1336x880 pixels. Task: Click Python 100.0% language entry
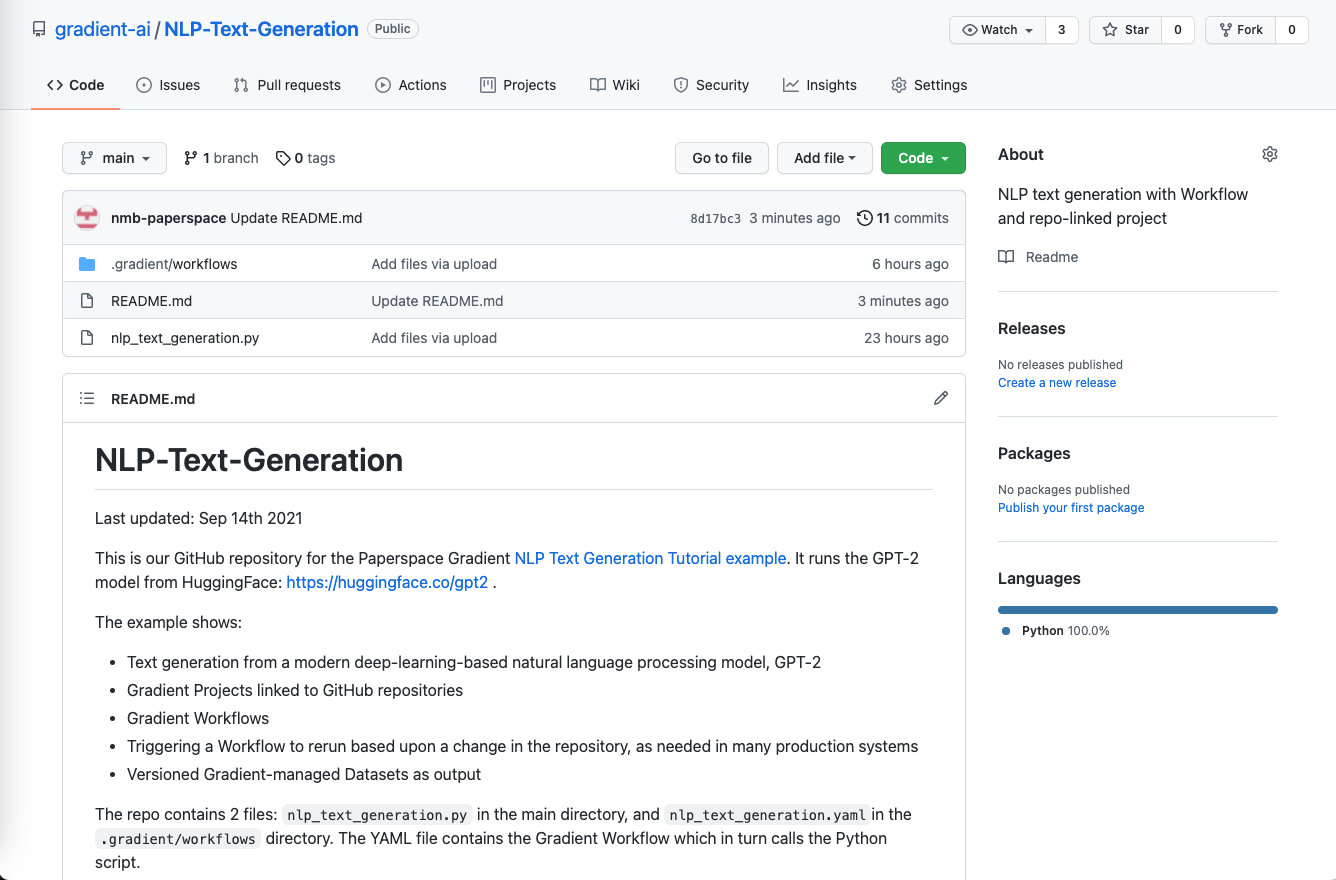tap(1056, 631)
